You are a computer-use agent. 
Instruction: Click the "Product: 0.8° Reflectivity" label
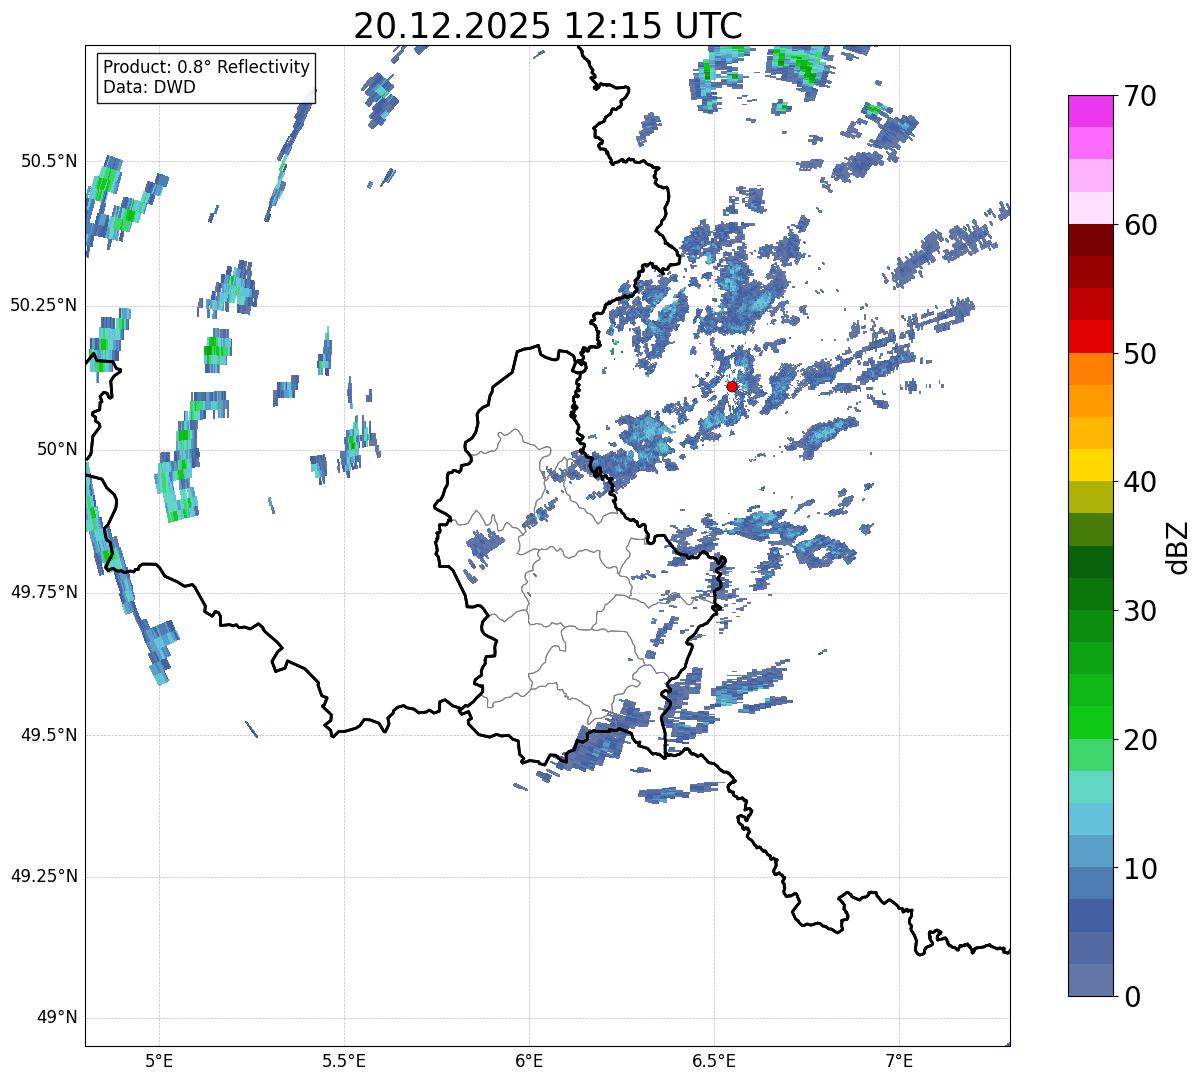[x=207, y=67]
